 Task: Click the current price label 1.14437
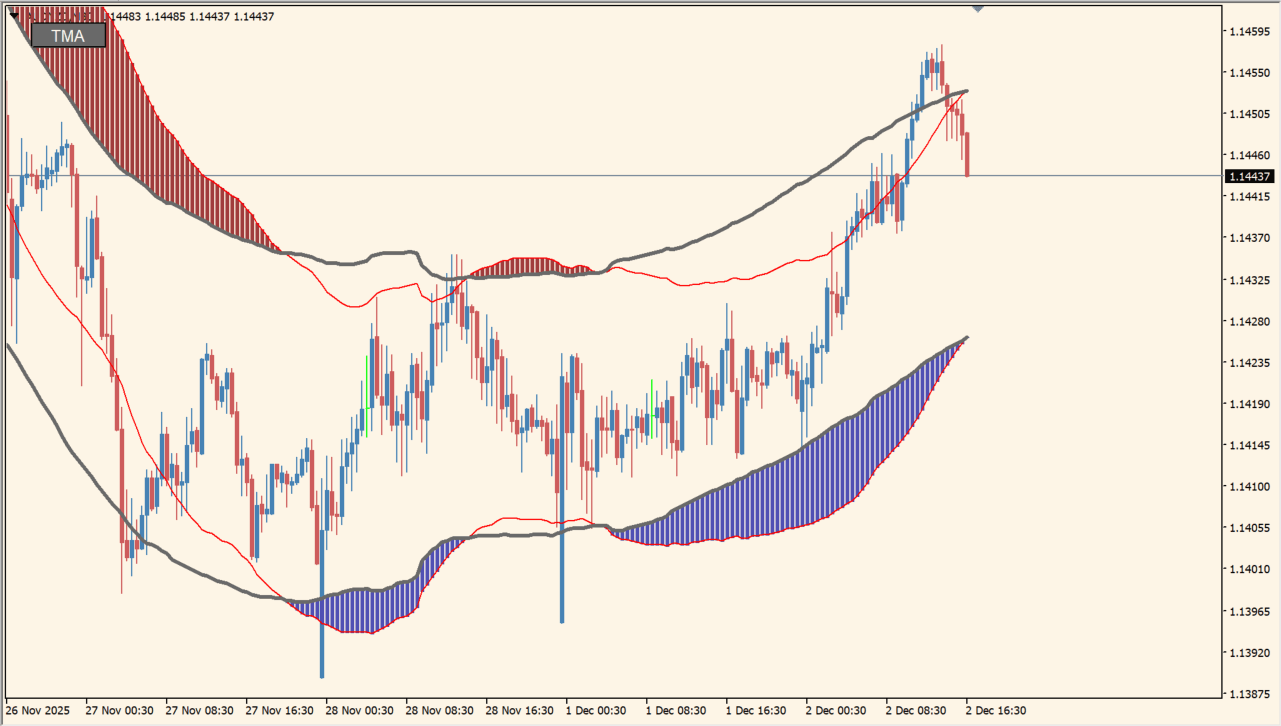(x=1250, y=176)
